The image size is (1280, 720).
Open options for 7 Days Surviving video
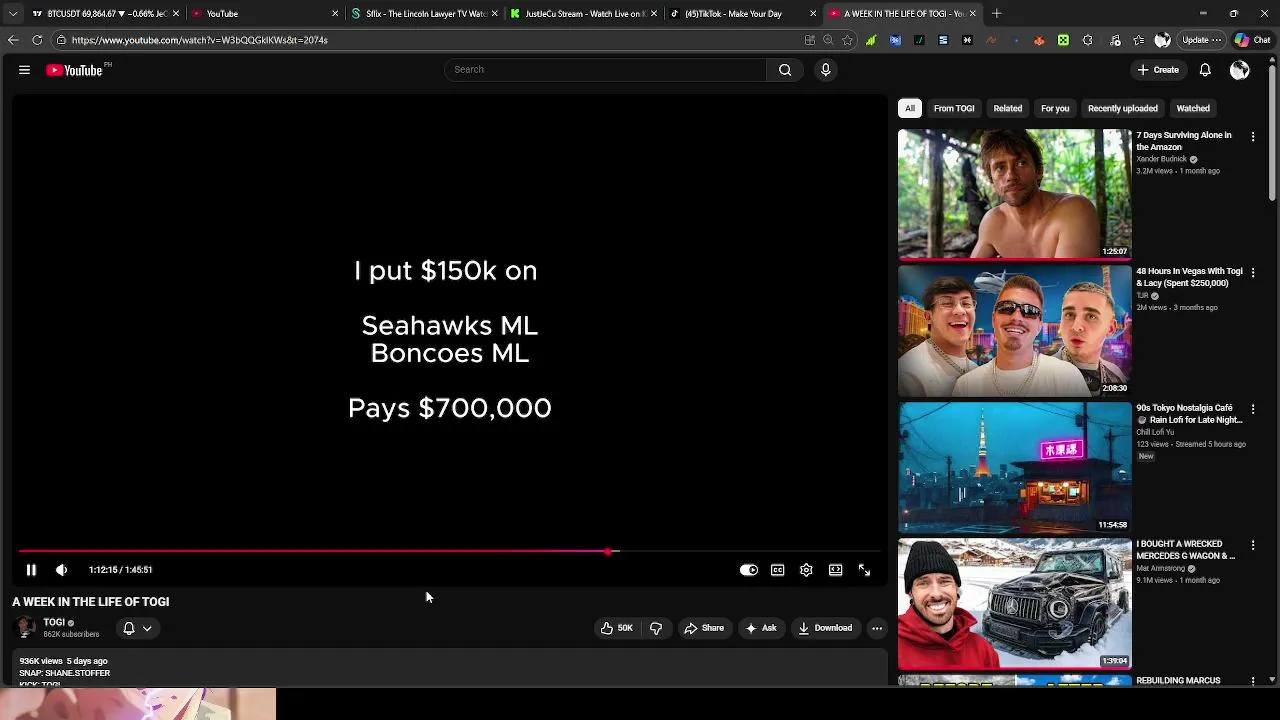click(1253, 136)
